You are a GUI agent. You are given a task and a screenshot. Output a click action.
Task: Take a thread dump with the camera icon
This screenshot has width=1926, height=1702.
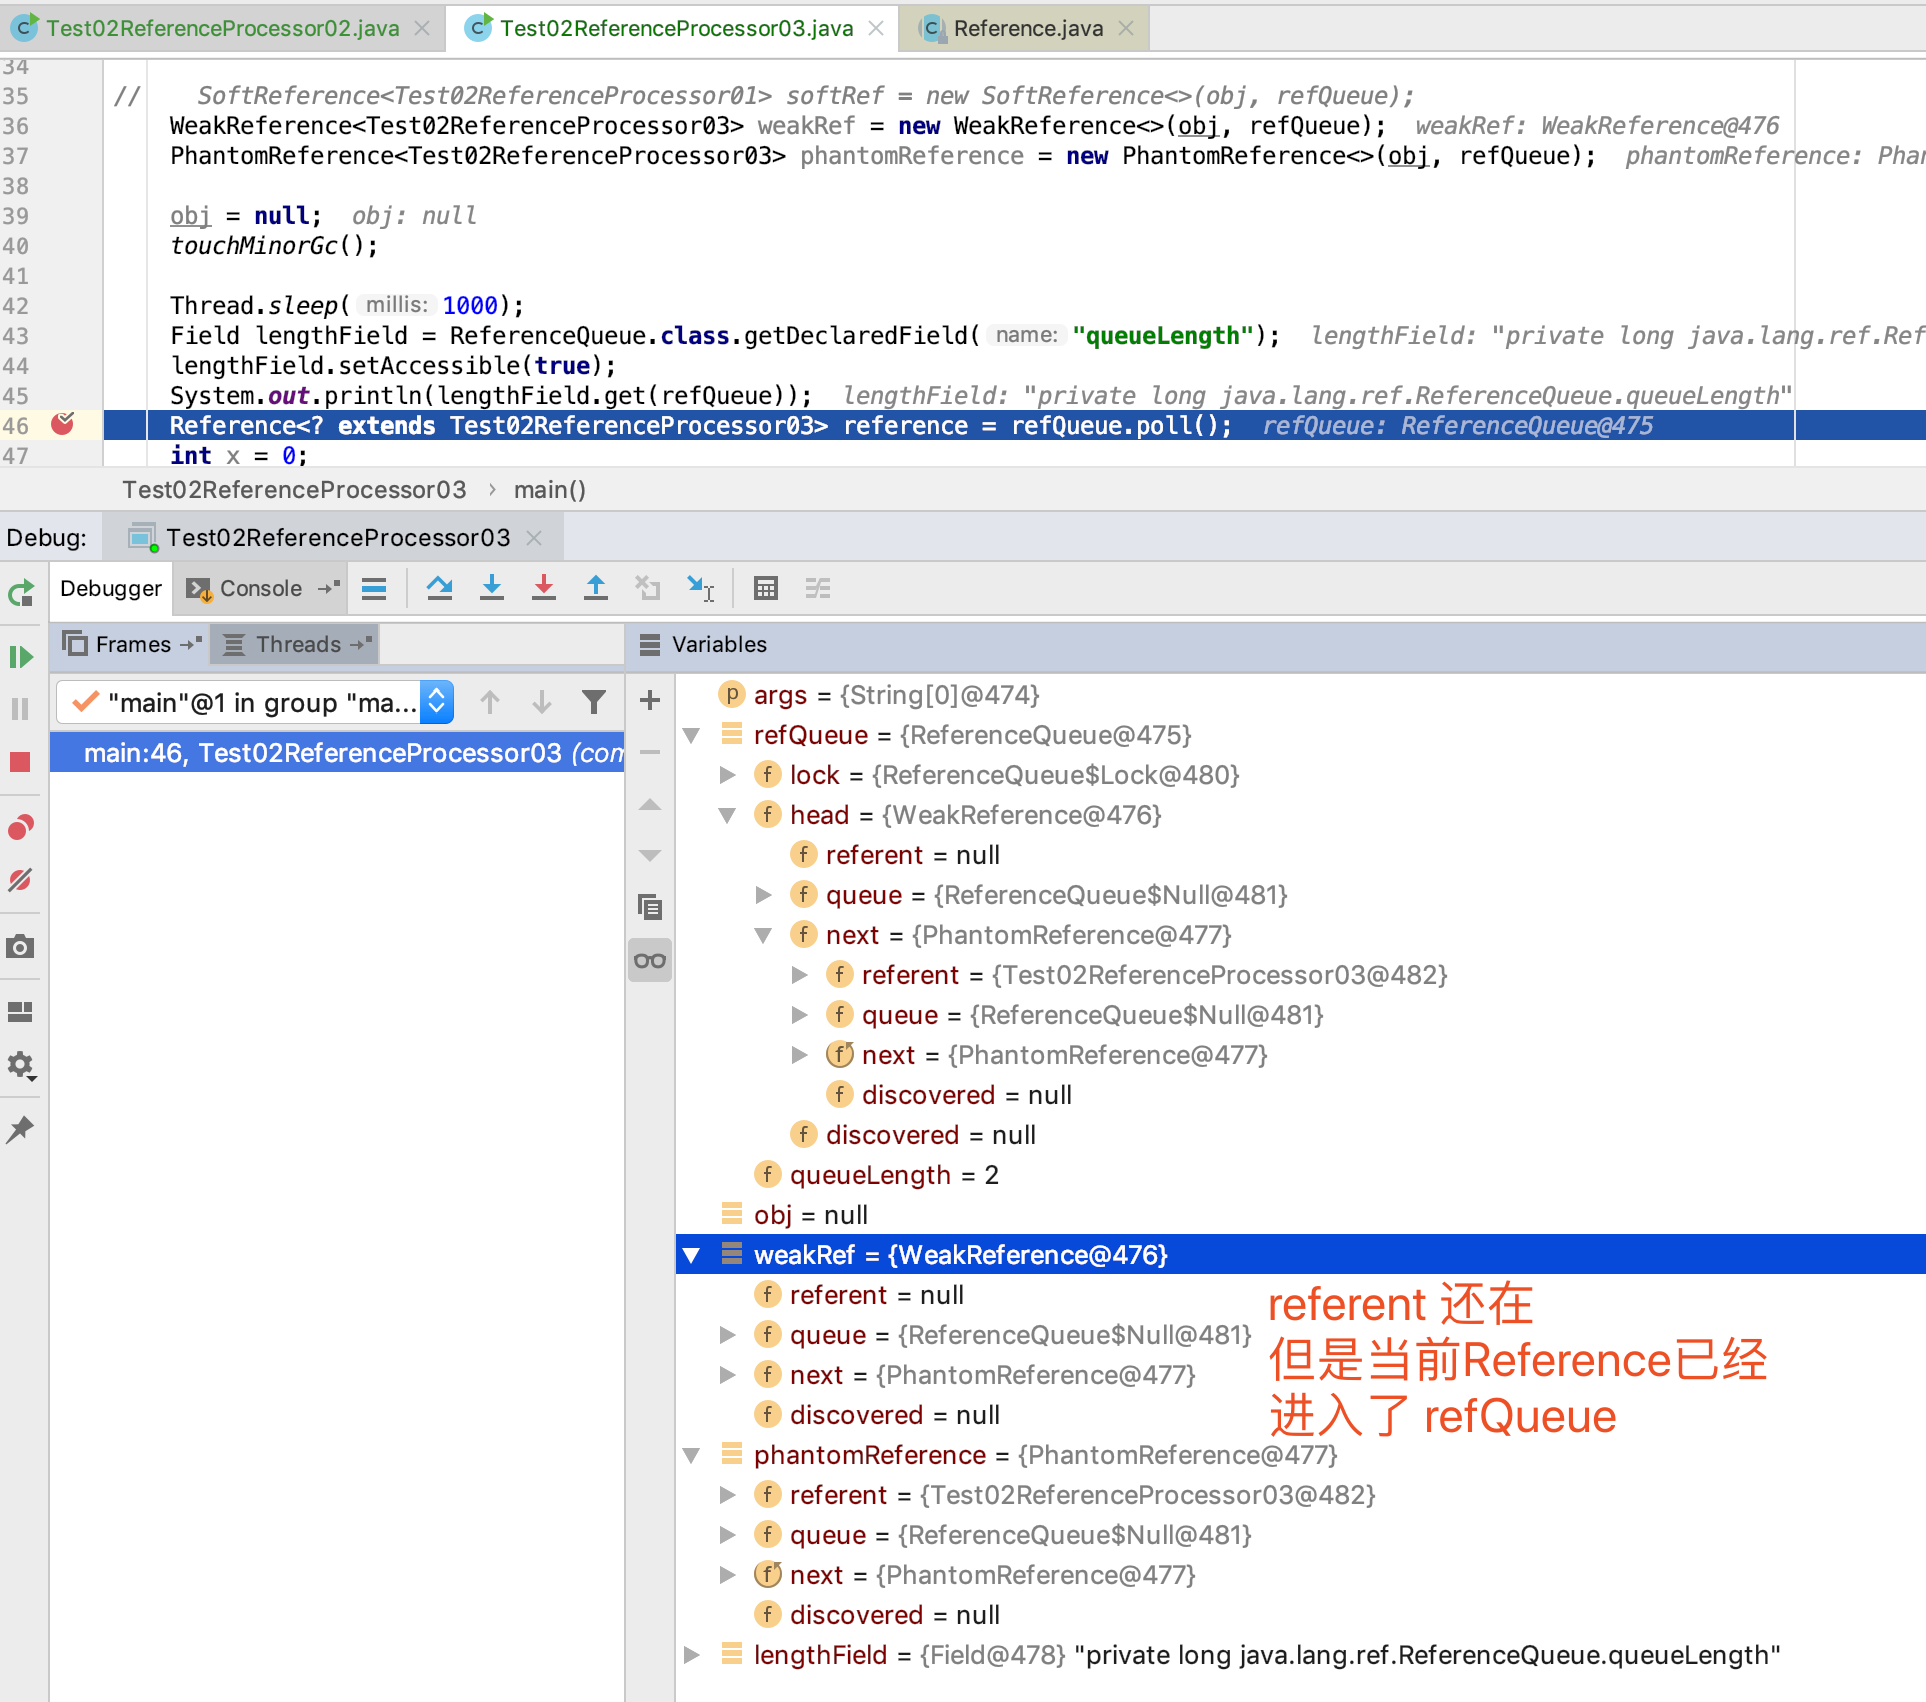[20, 946]
